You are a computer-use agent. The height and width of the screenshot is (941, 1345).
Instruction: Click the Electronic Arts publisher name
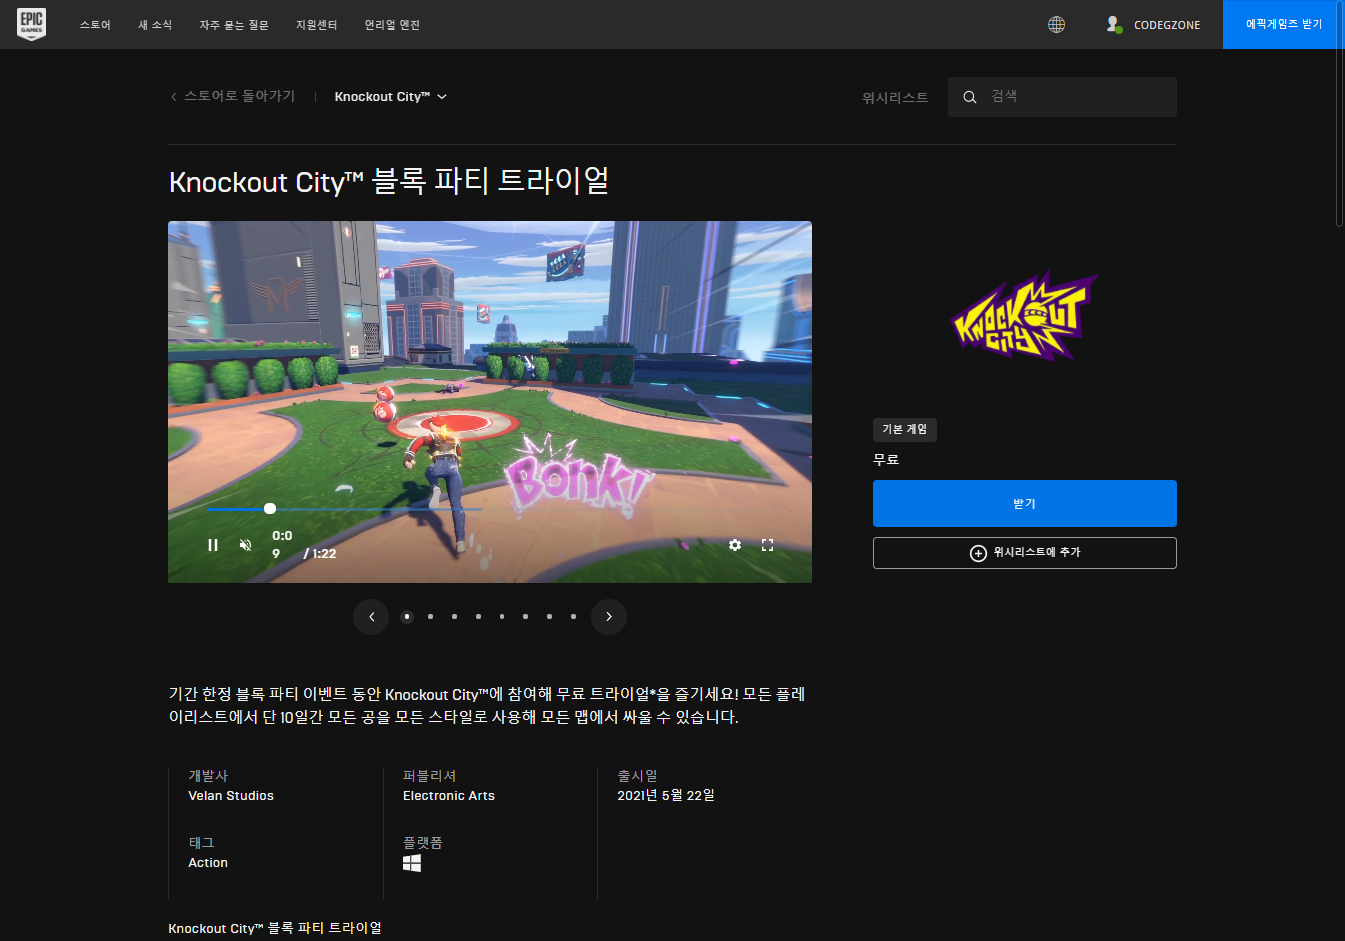click(x=449, y=796)
